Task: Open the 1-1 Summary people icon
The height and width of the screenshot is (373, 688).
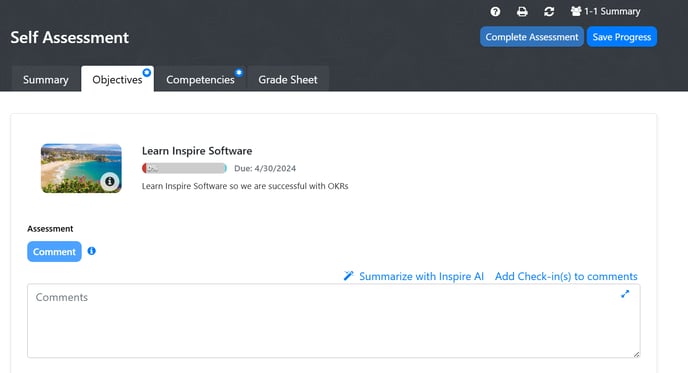Action: [576, 11]
